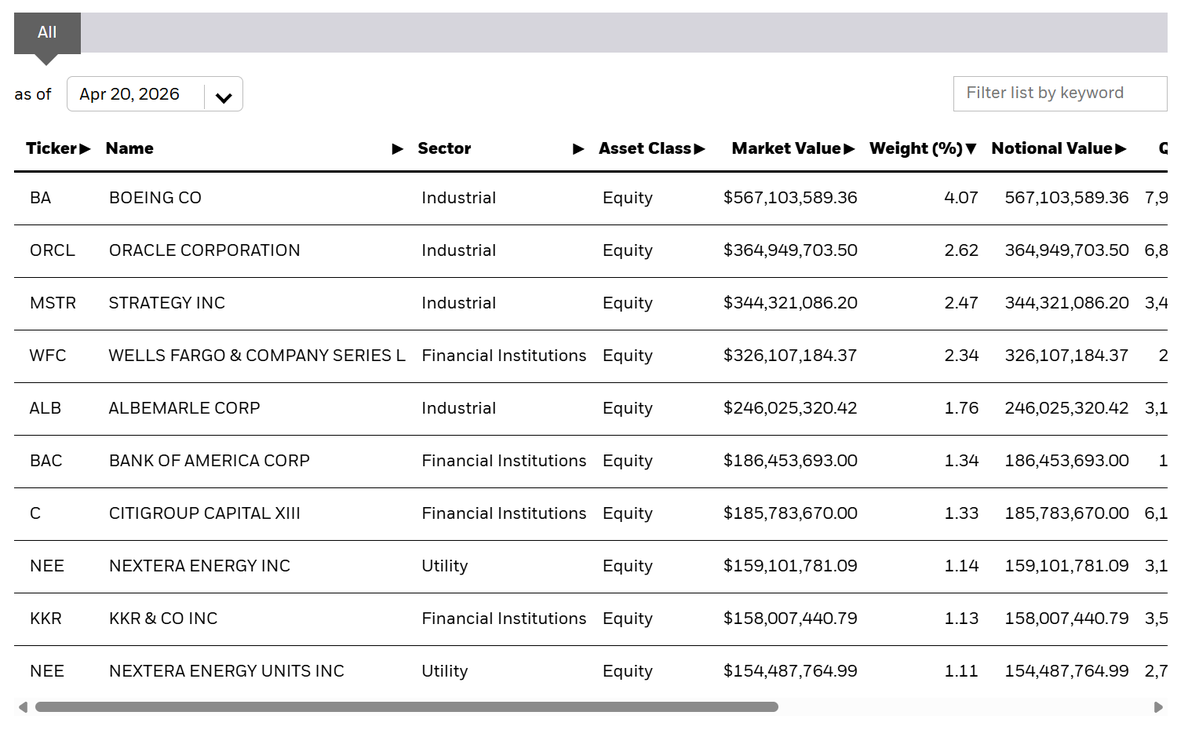Select CITIGROUP CAPITAL XIII name
Viewport: 1199px width, 730px height.
(x=204, y=514)
